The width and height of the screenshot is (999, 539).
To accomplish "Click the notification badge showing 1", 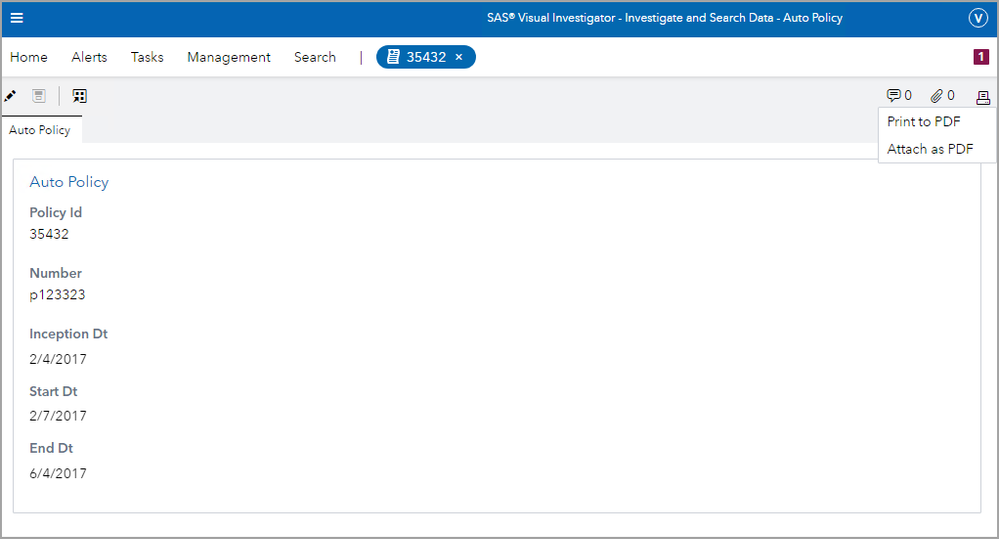I will click(x=981, y=57).
